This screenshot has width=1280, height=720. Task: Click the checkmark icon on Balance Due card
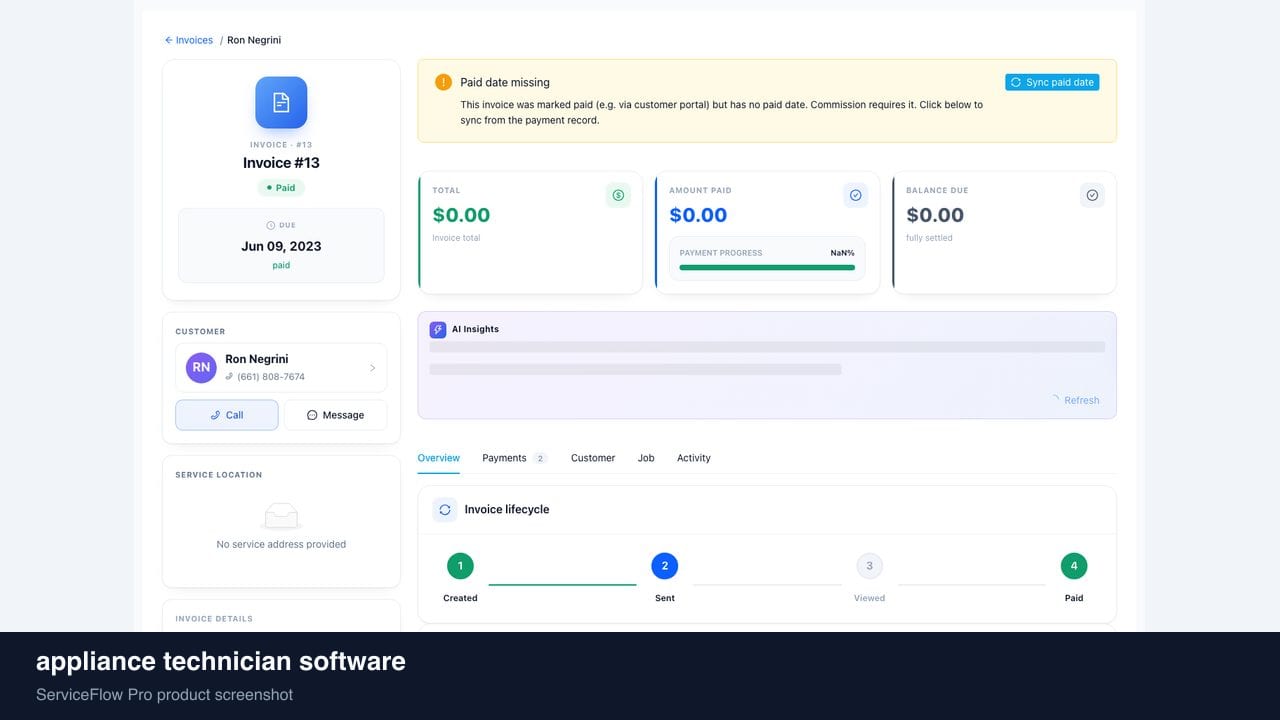(1092, 195)
